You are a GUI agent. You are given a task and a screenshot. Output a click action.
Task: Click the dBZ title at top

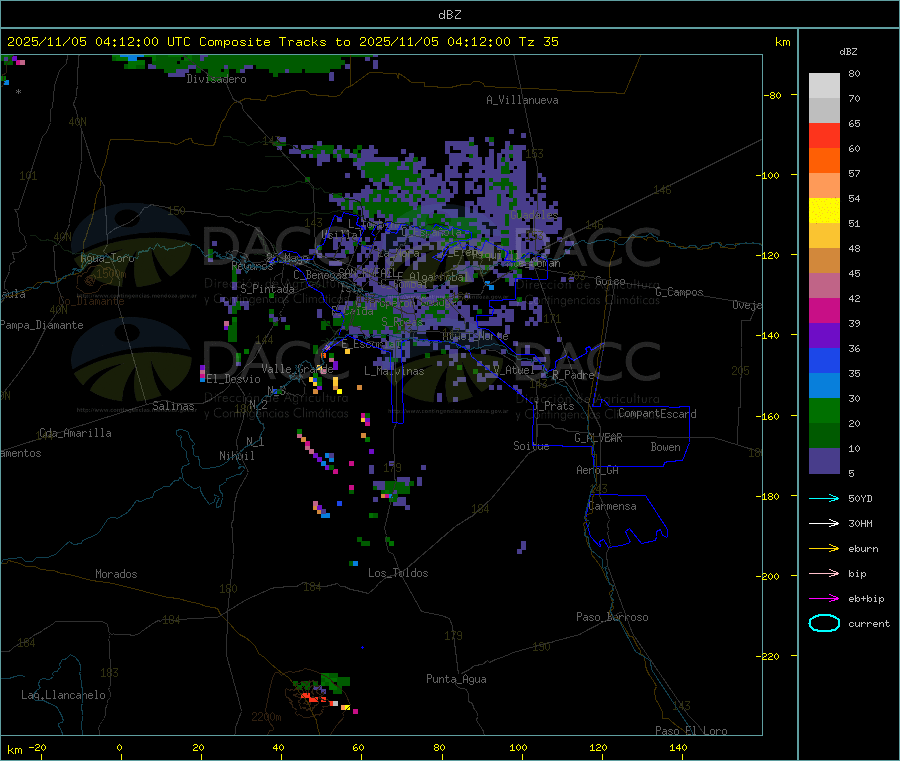point(449,15)
